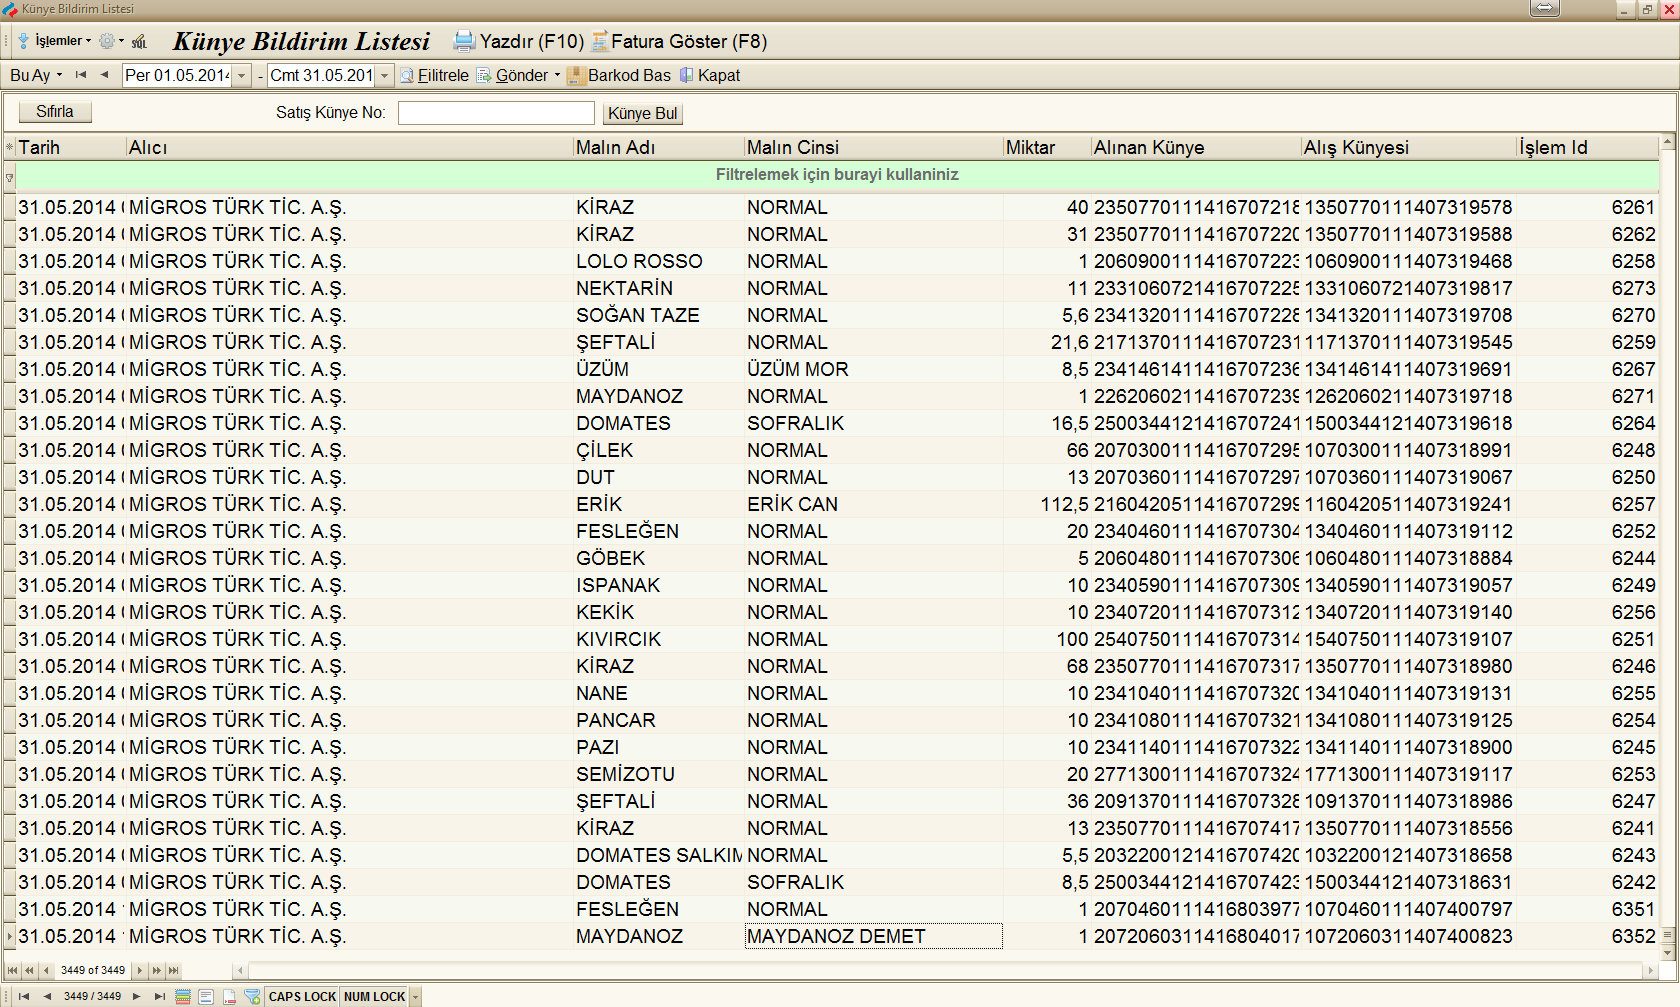Select the DOMATES SALKIM cell
1680x1007 pixels.
[x=658, y=855]
